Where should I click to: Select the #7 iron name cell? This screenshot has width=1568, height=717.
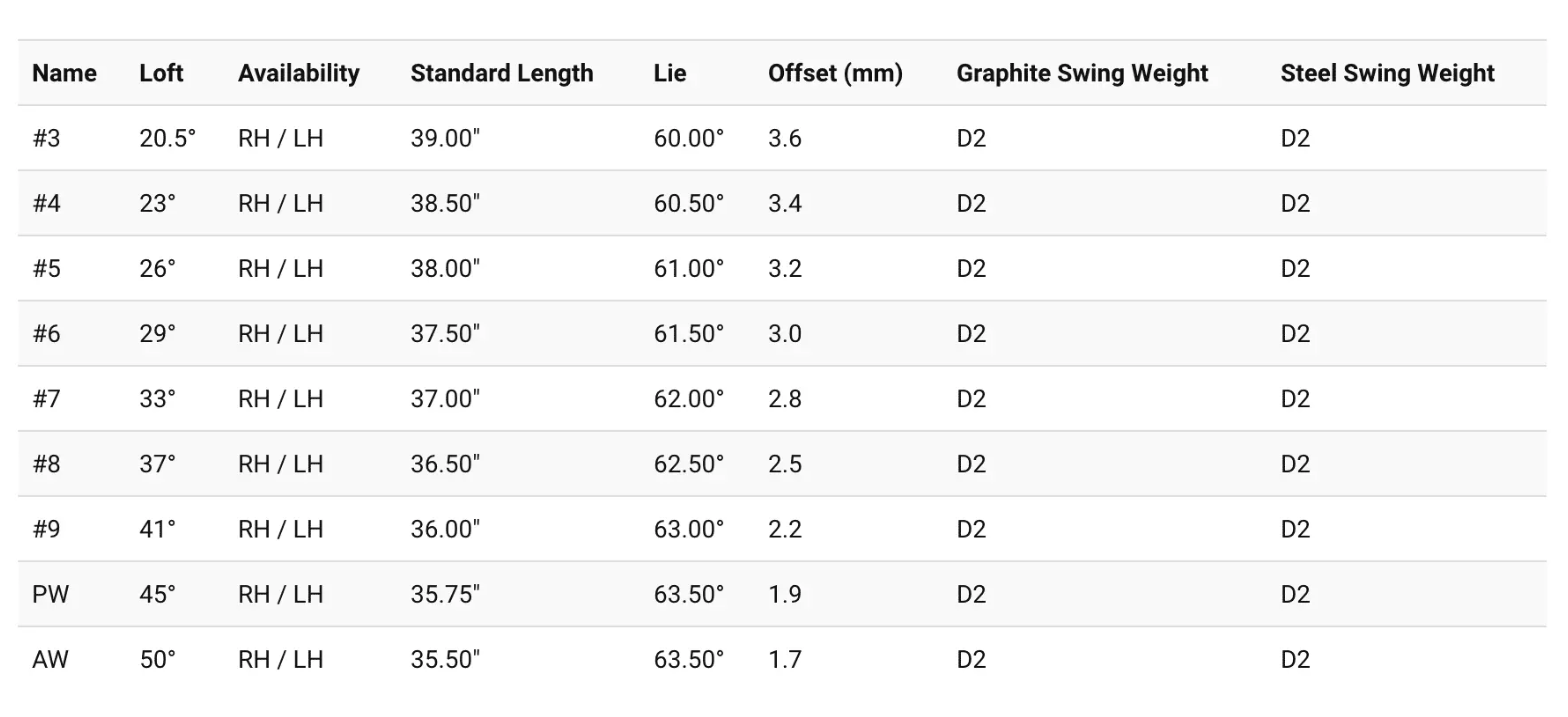46,399
